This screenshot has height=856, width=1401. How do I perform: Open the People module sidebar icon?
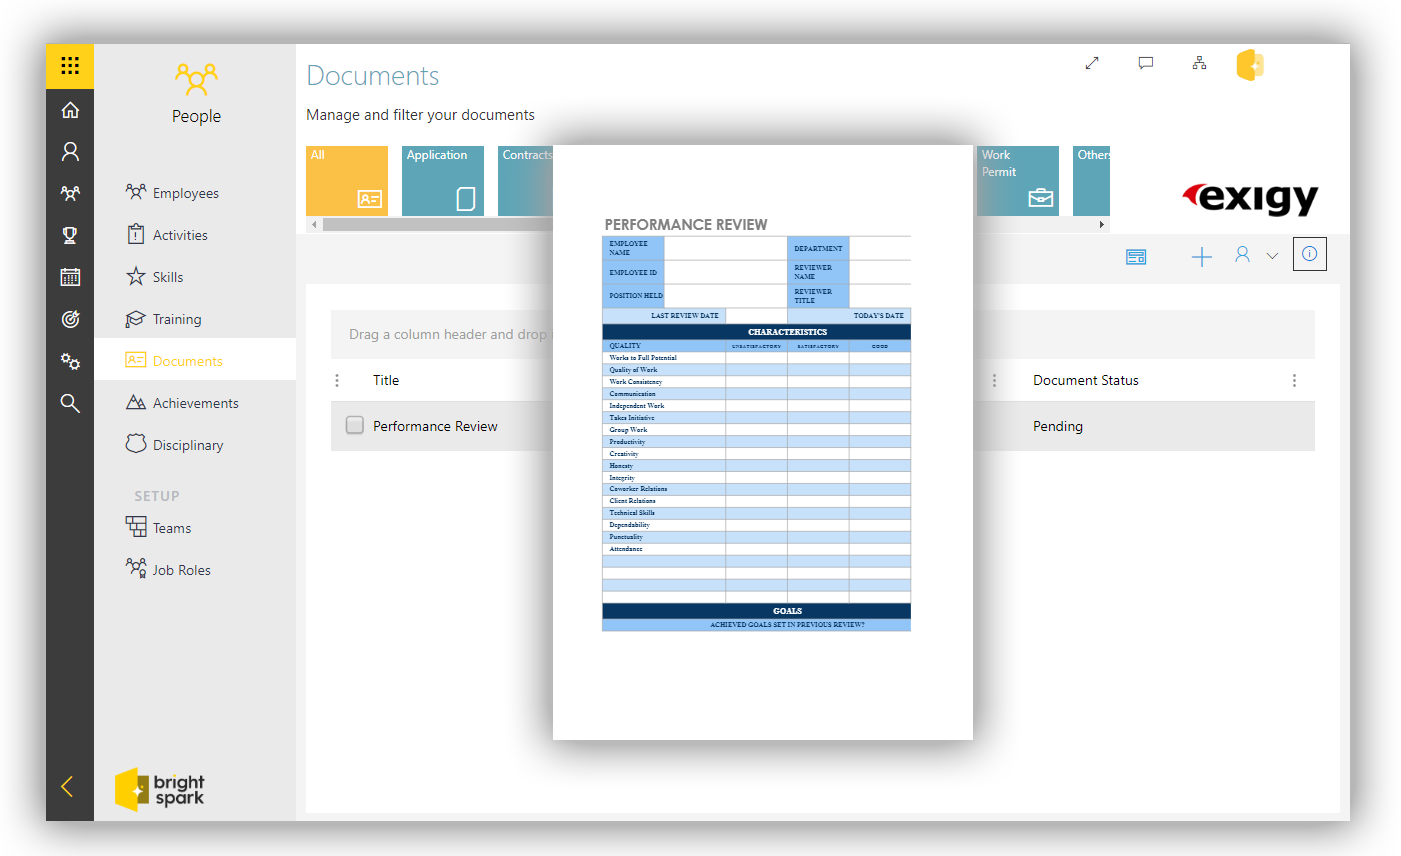click(70, 193)
